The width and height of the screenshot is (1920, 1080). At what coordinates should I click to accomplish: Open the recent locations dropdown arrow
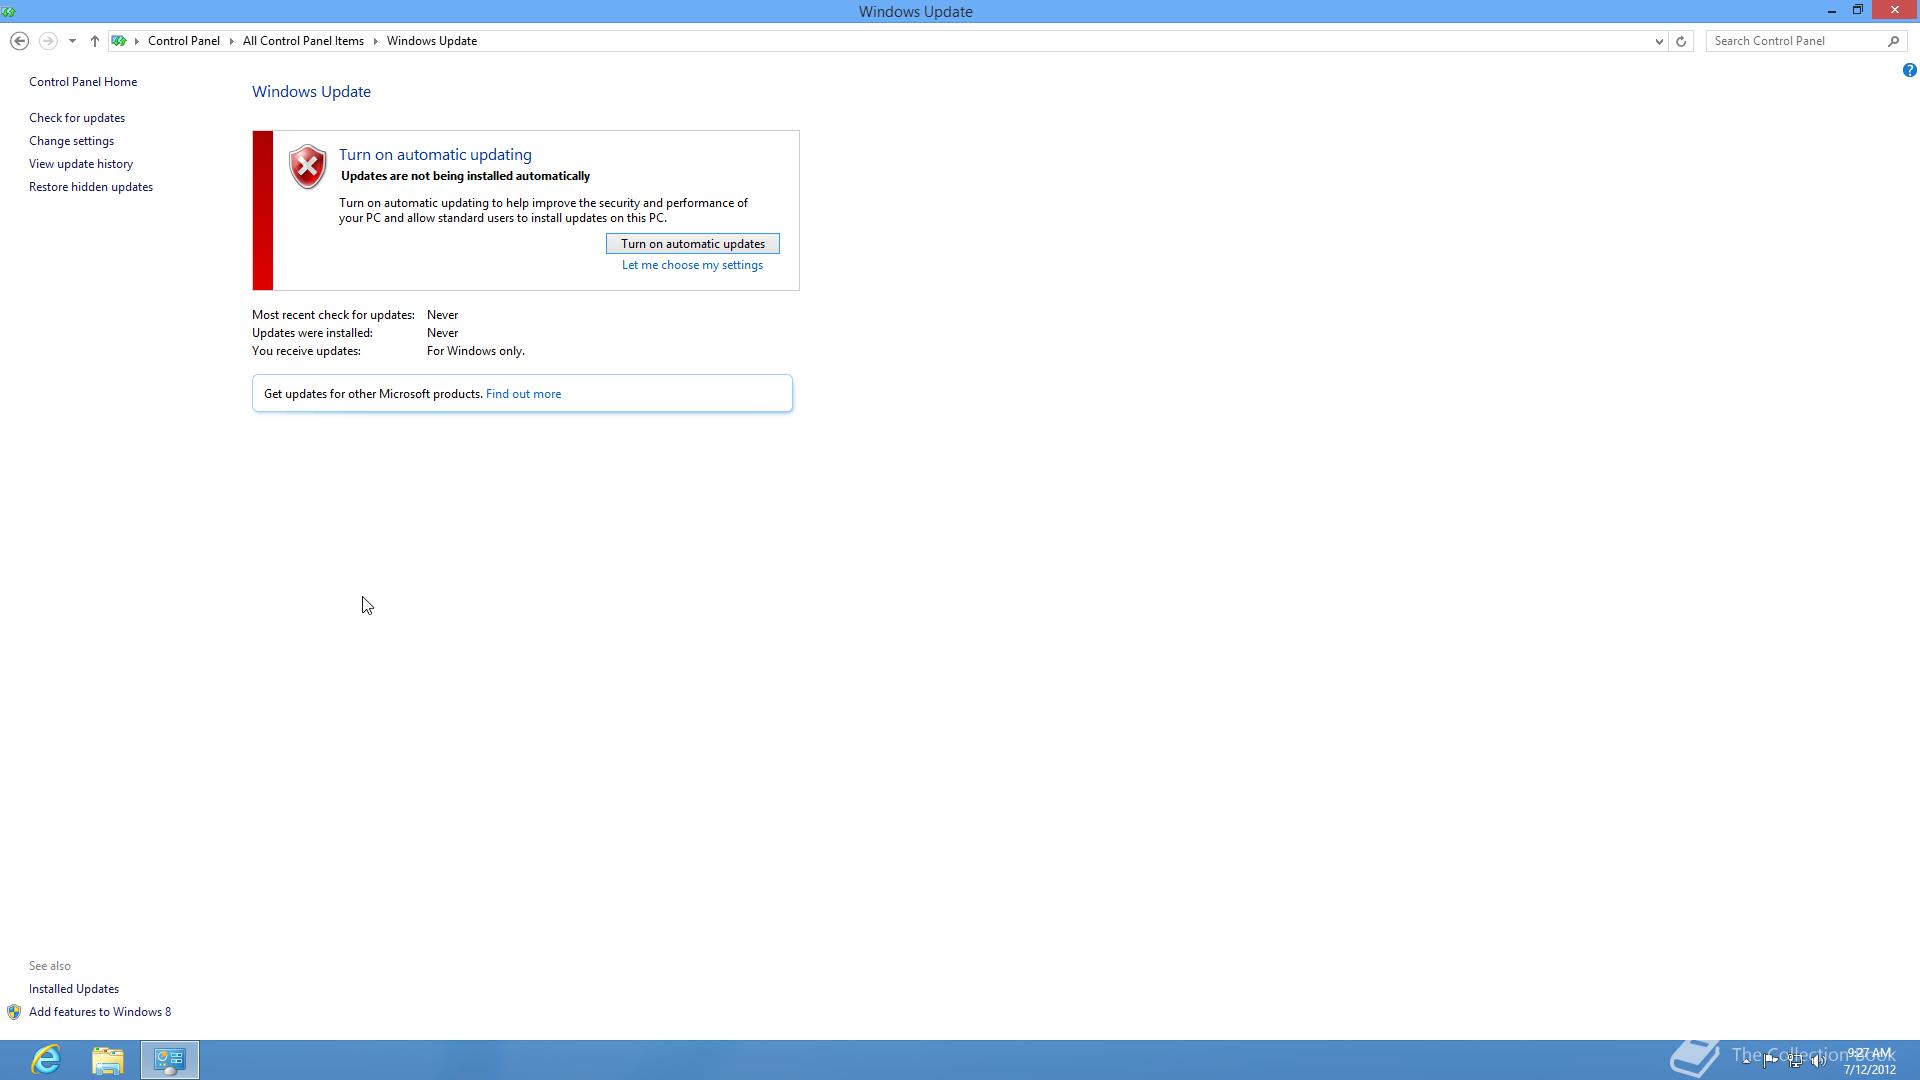point(72,41)
